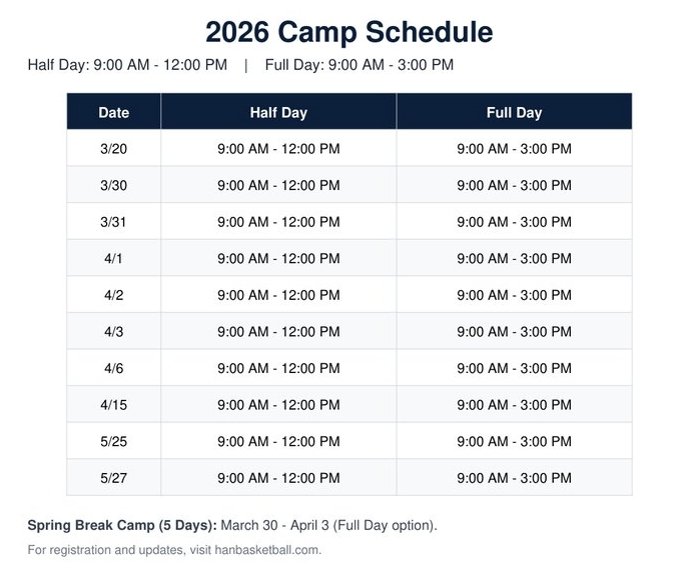Click the 2026 Camp Schedule title
The image size is (694, 571).
348,32
